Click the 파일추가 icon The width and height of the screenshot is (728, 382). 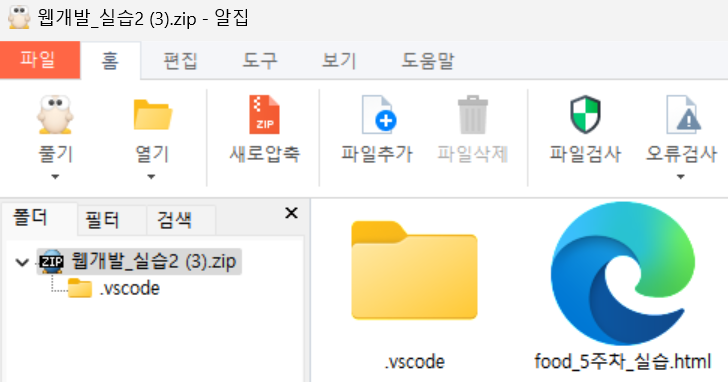[x=378, y=115]
